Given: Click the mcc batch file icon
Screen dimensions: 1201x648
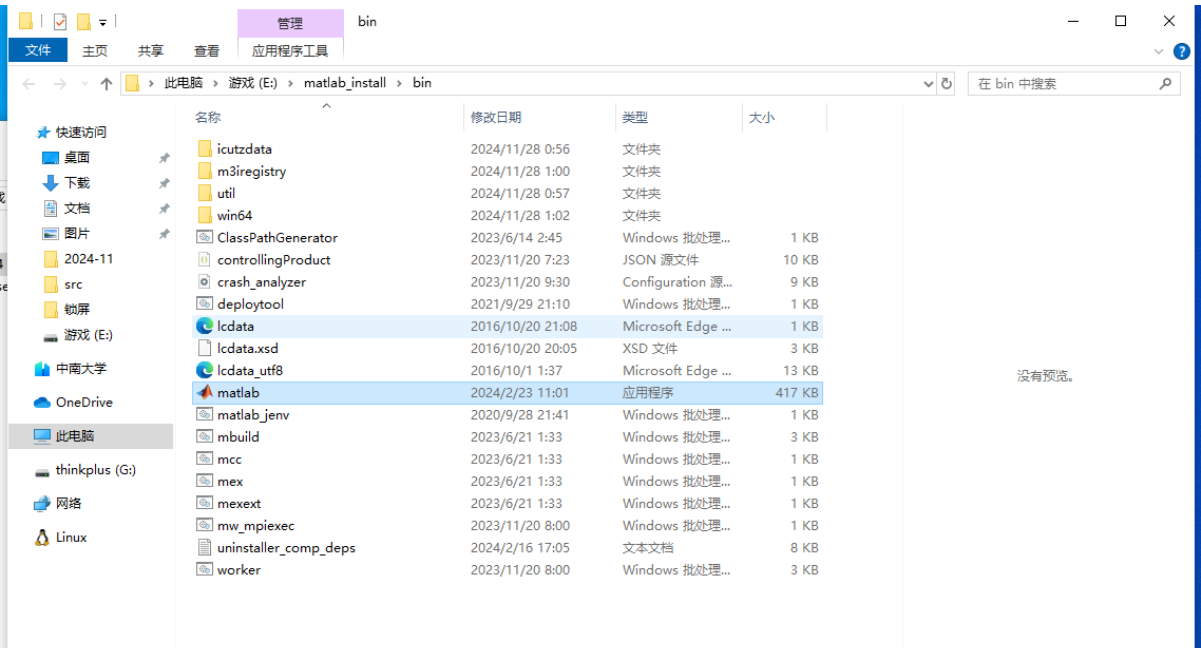Looking at the screenshot, I should coord(204,459).
